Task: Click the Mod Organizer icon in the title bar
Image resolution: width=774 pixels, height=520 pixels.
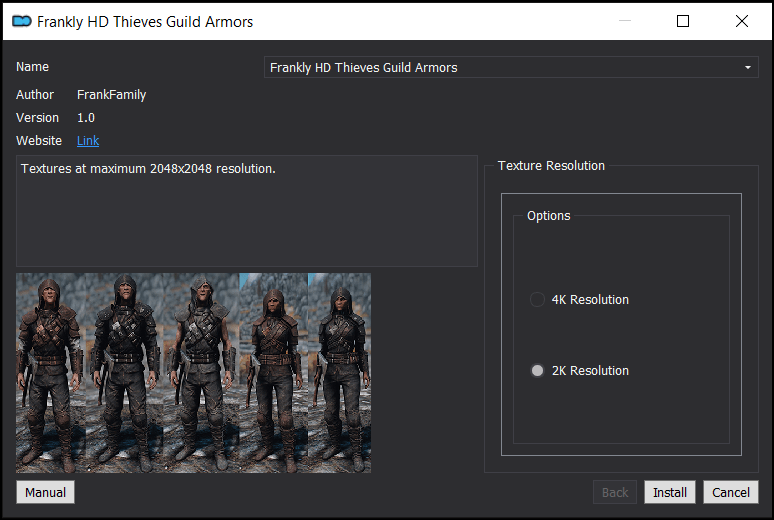Action: tap(22, 21)
